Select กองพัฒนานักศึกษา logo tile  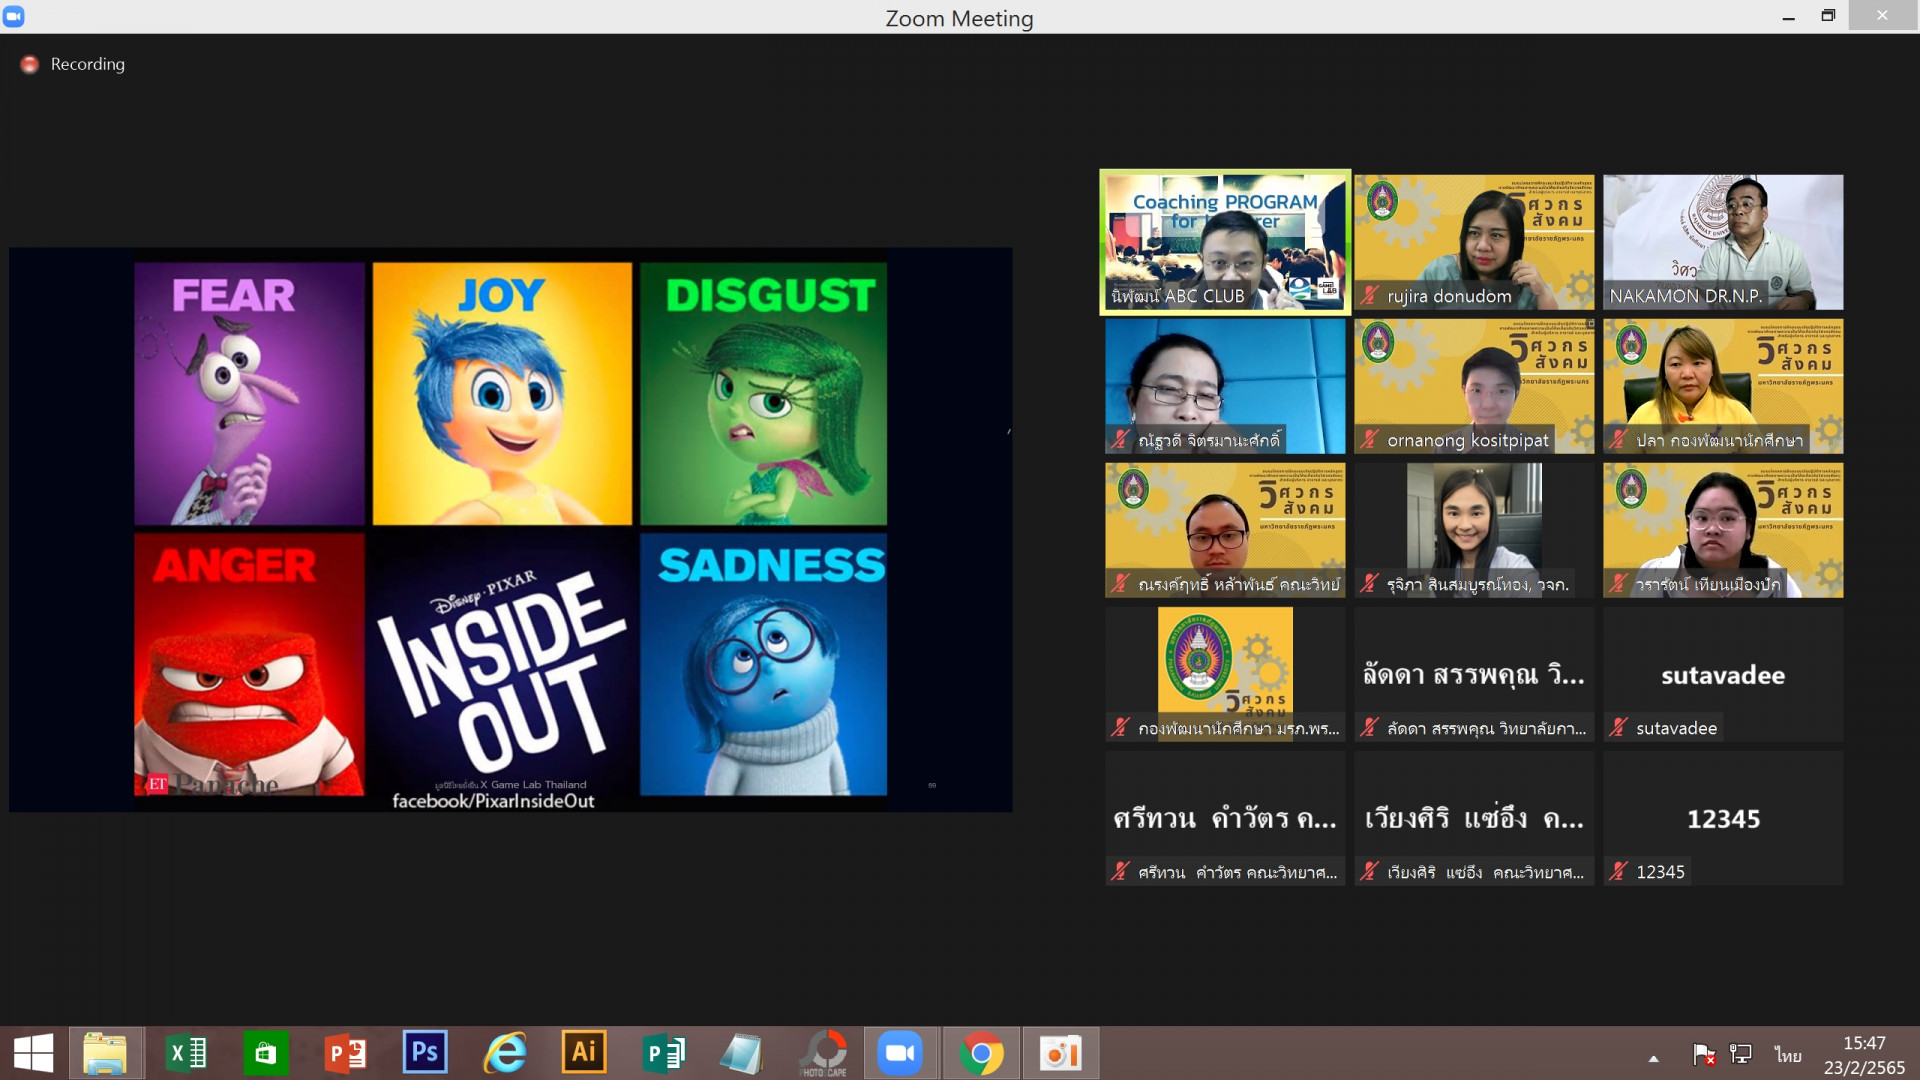(x=1225, y=674)
